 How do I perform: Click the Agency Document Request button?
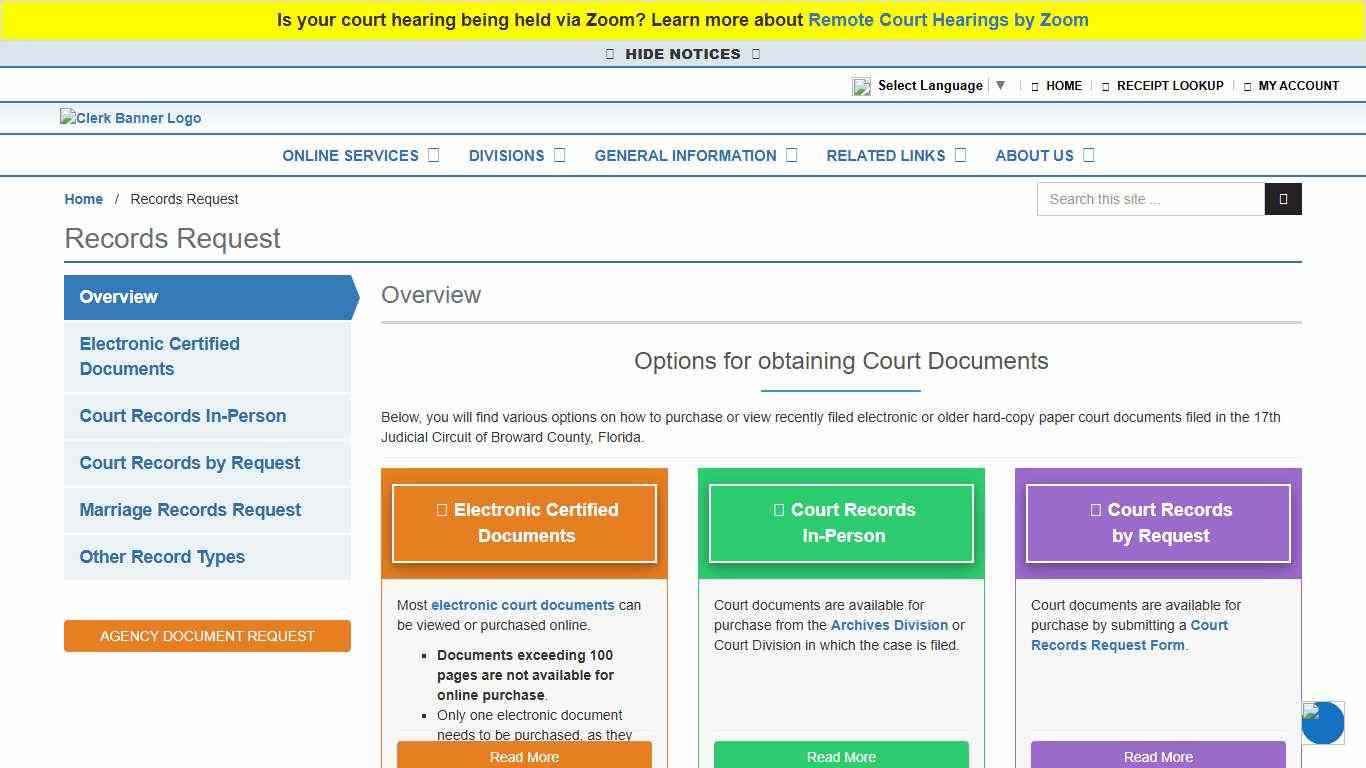[207, 636]
